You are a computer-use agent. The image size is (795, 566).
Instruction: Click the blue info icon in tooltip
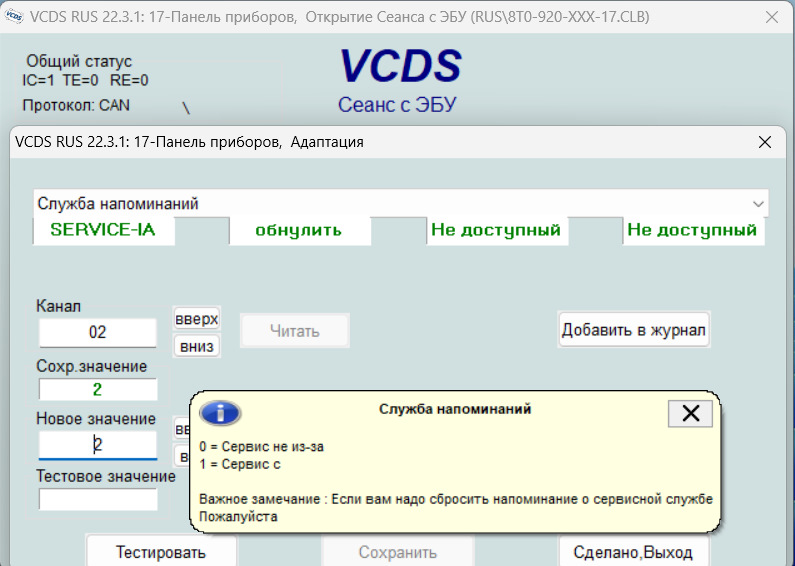coord(221,413)
